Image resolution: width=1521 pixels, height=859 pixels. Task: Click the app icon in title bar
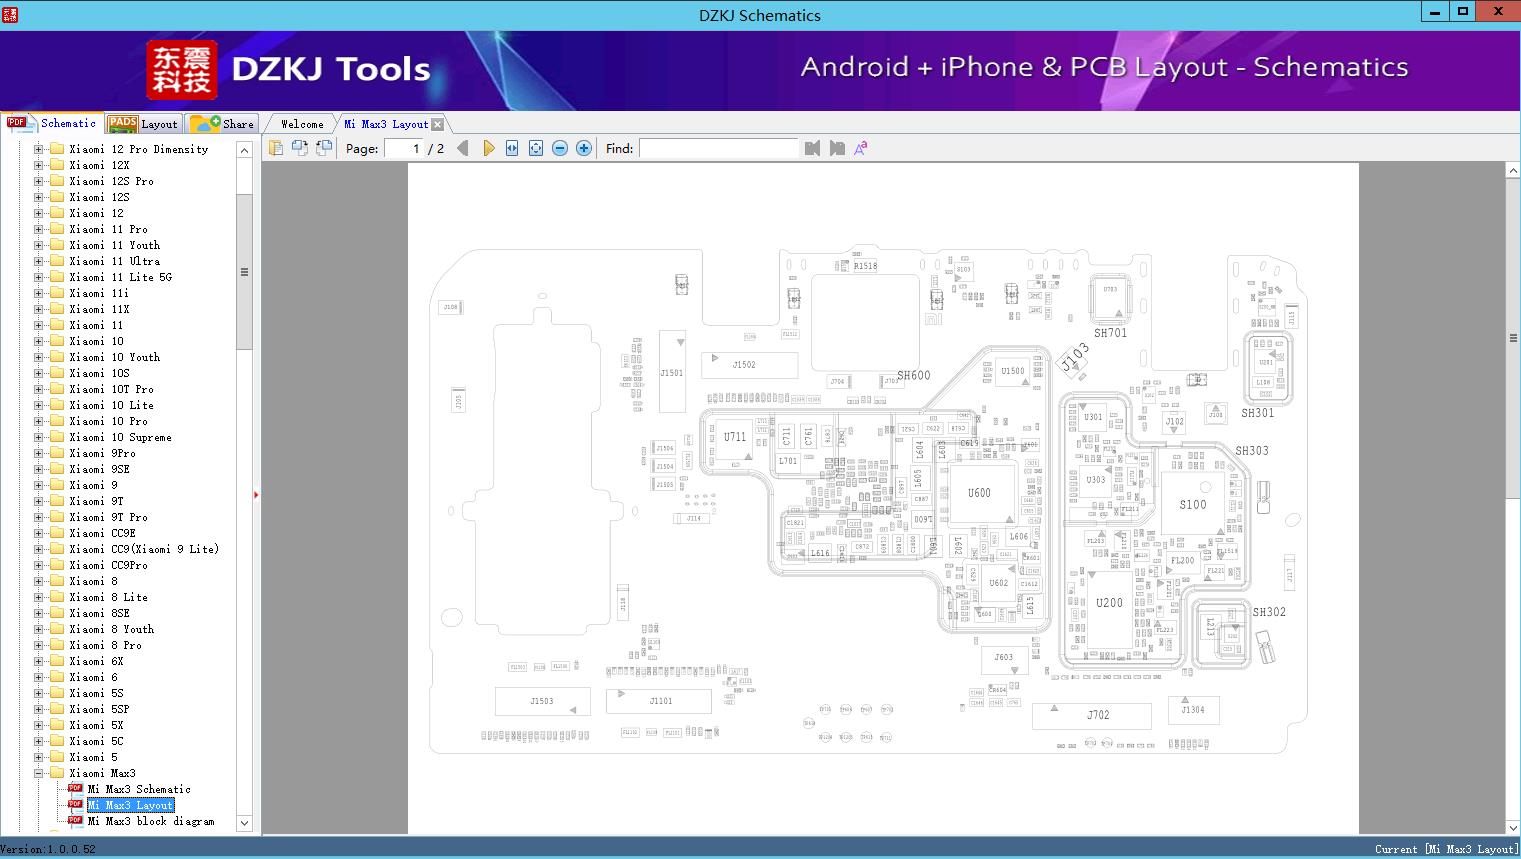coord(9,15)
